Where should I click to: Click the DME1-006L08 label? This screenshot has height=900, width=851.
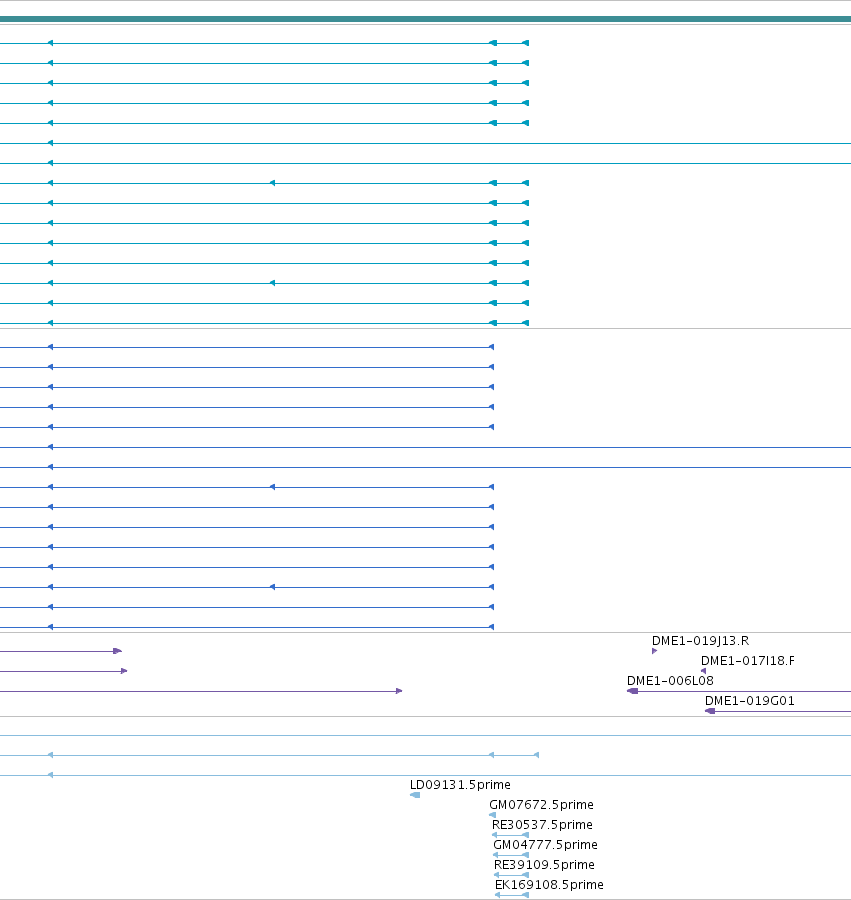[670, 681]
